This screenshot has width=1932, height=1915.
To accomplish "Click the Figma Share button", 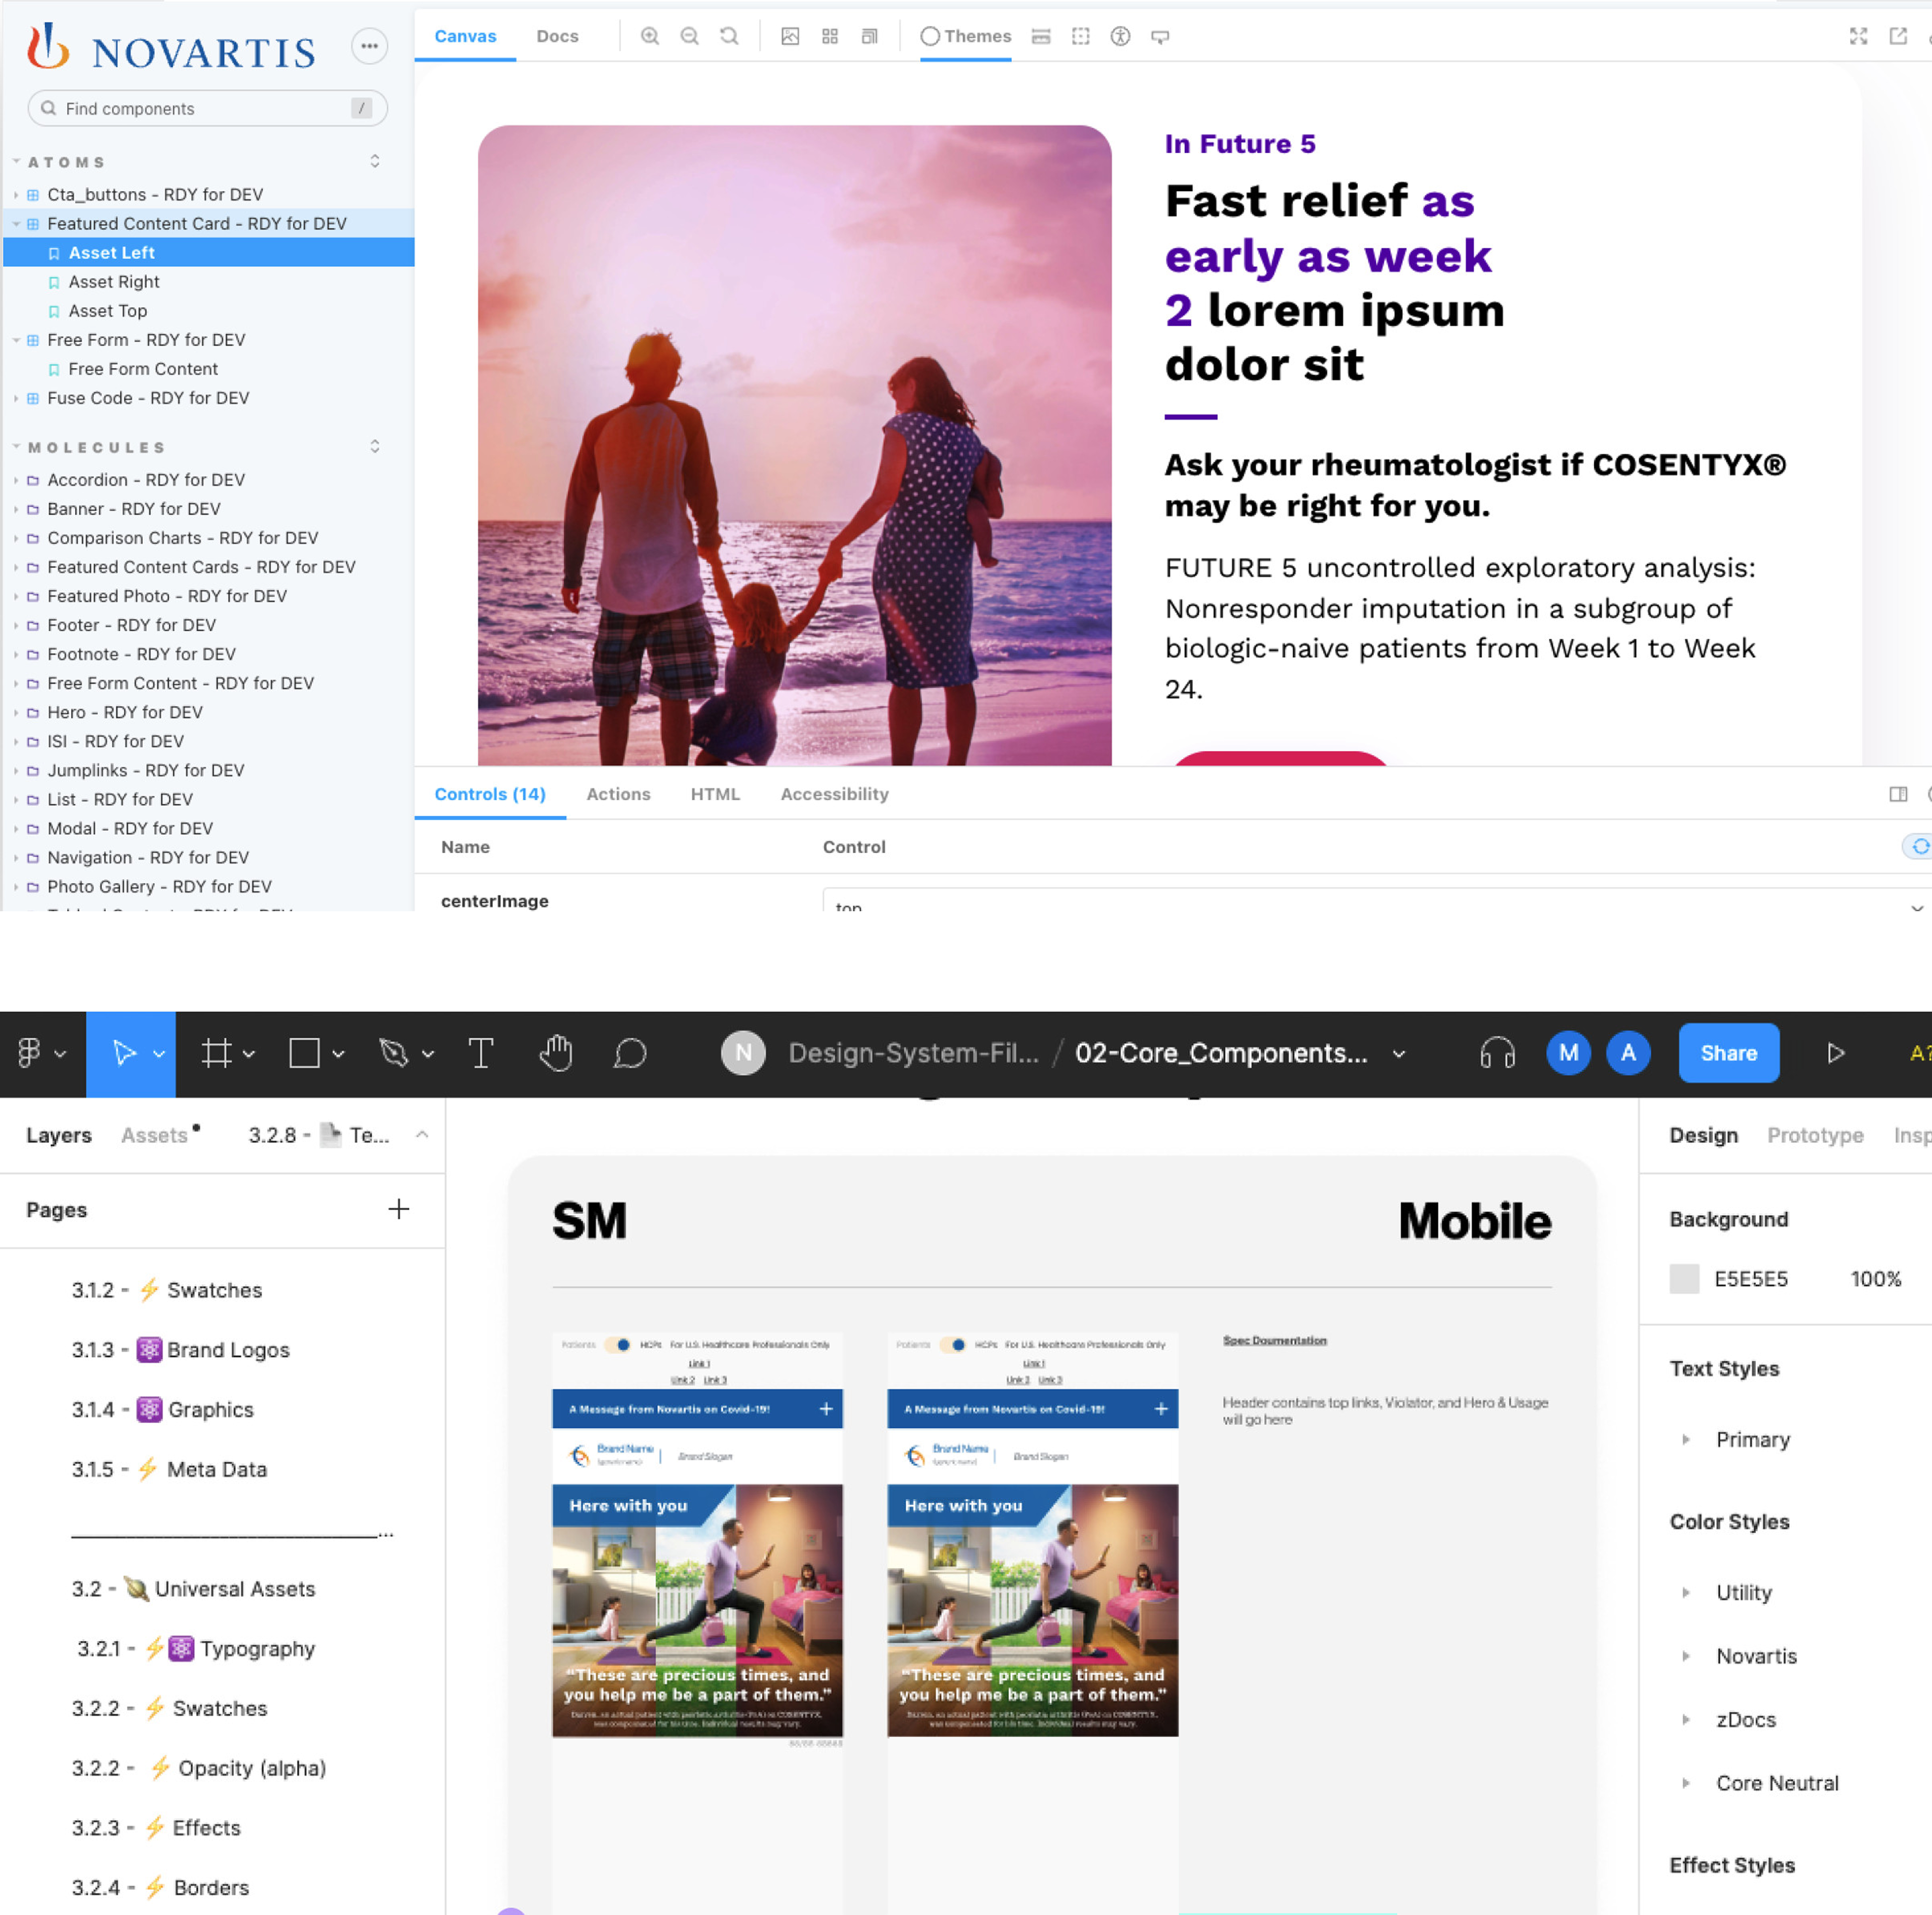I will (x=1728, y=1053).
